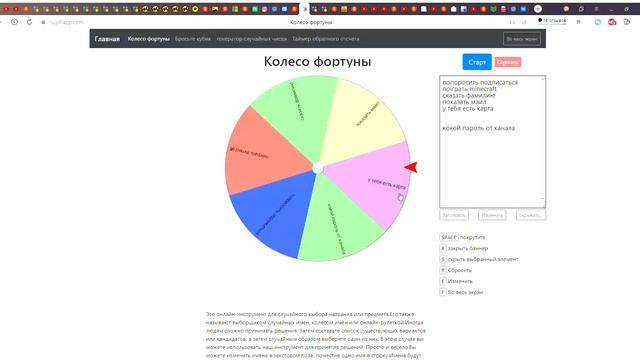This screenshot has height=360, width=640.
Task: Open the Бросьте кубик page
Action: coord(193,39)
